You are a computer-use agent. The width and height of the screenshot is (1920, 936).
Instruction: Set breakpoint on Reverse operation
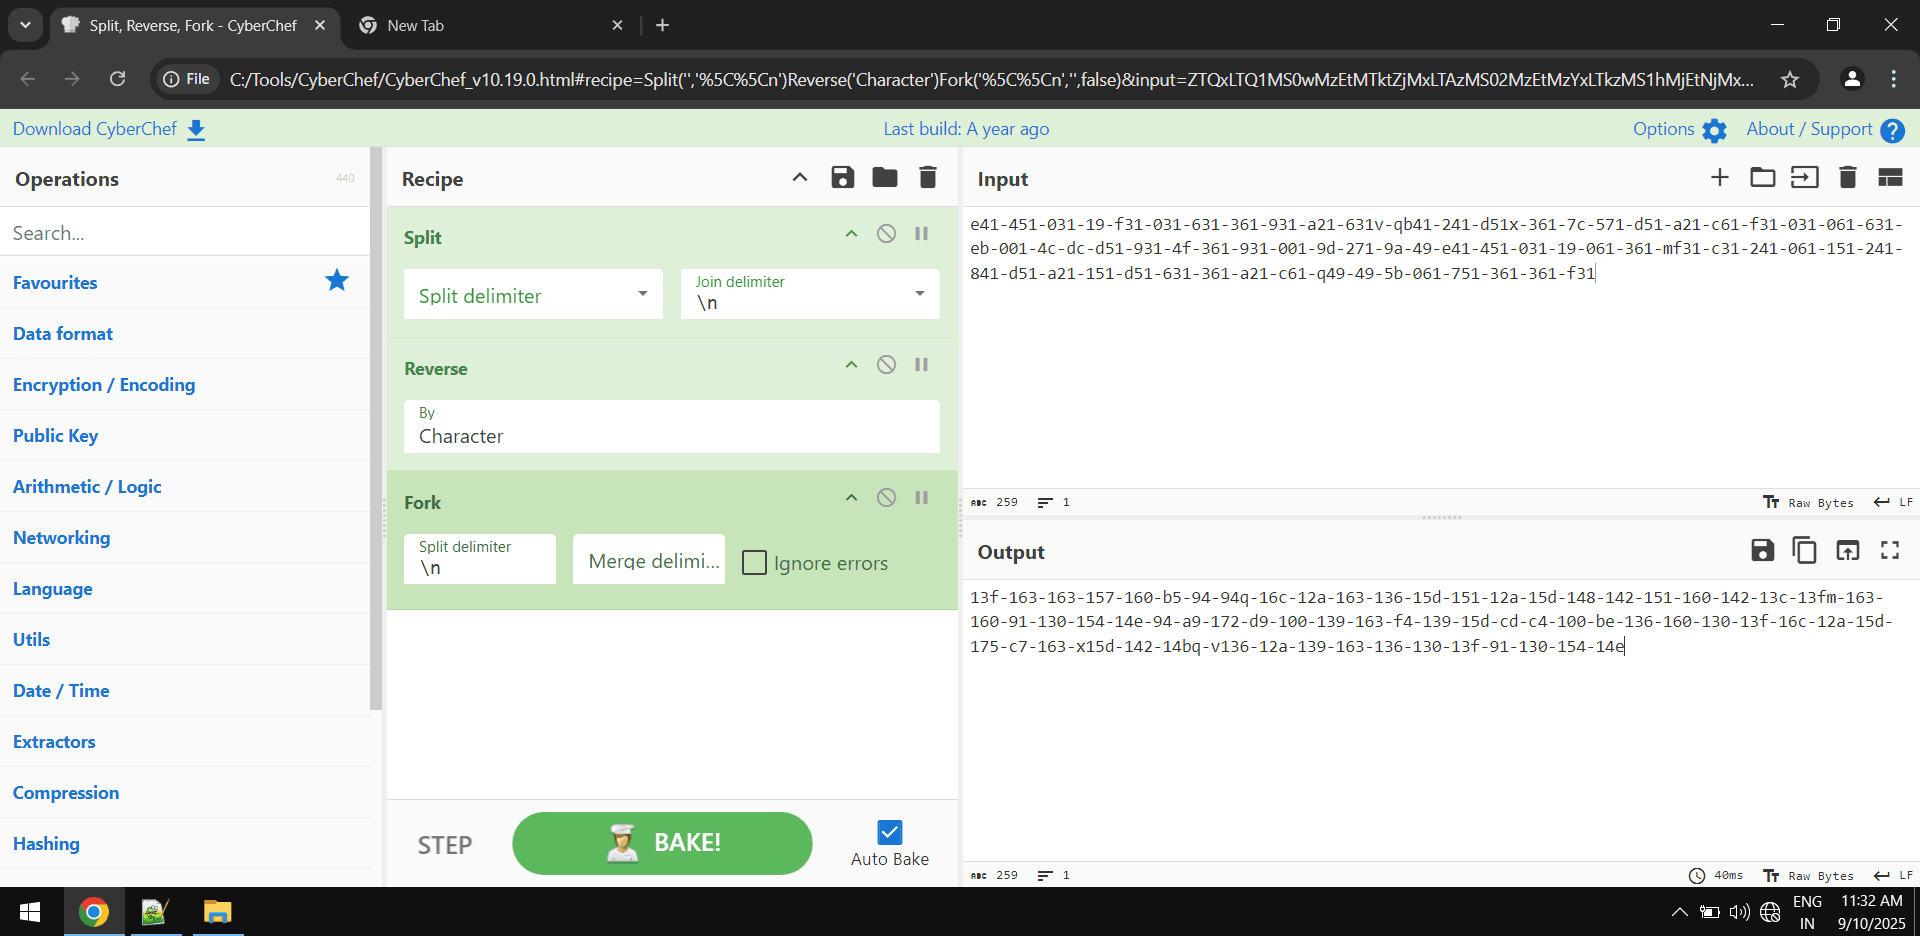(922, 365)
